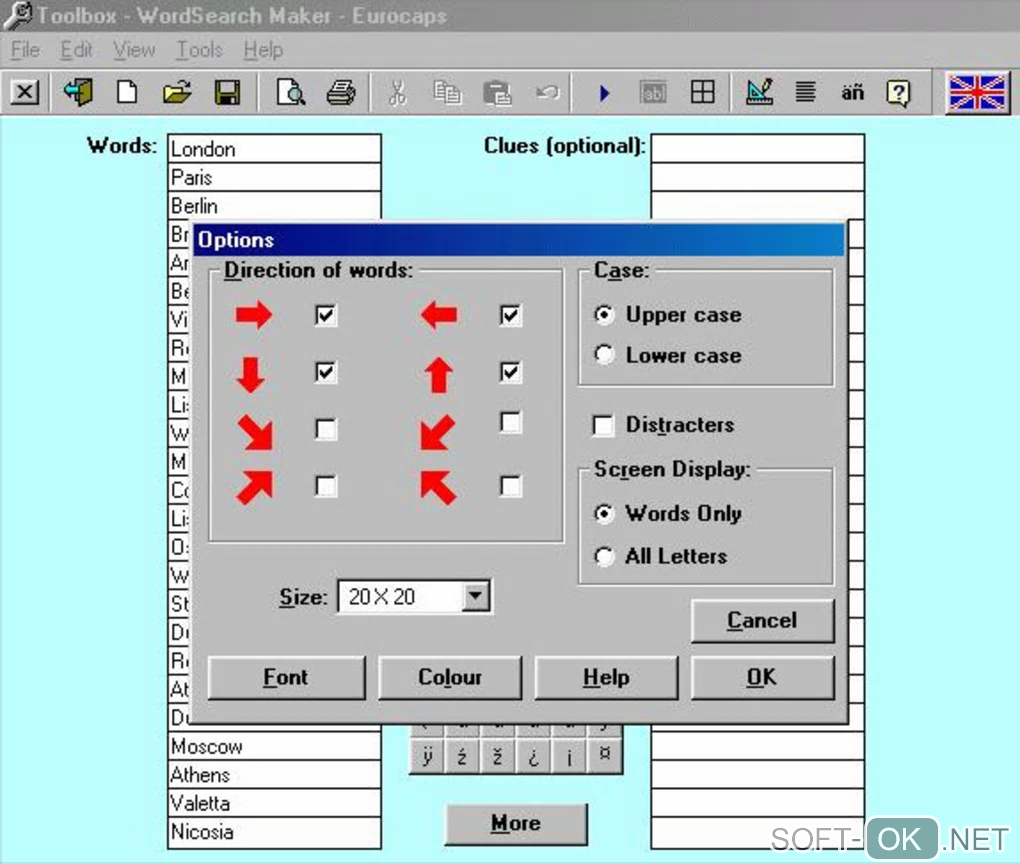Save with the floppy disk icon
This screenshot has height=864, width=1020.
pyautogui.click(x=227, y=92)
